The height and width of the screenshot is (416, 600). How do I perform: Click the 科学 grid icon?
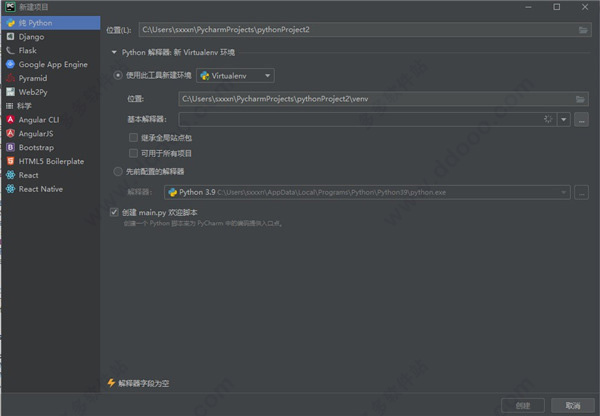pyautogui.click(x=10, y=106)
